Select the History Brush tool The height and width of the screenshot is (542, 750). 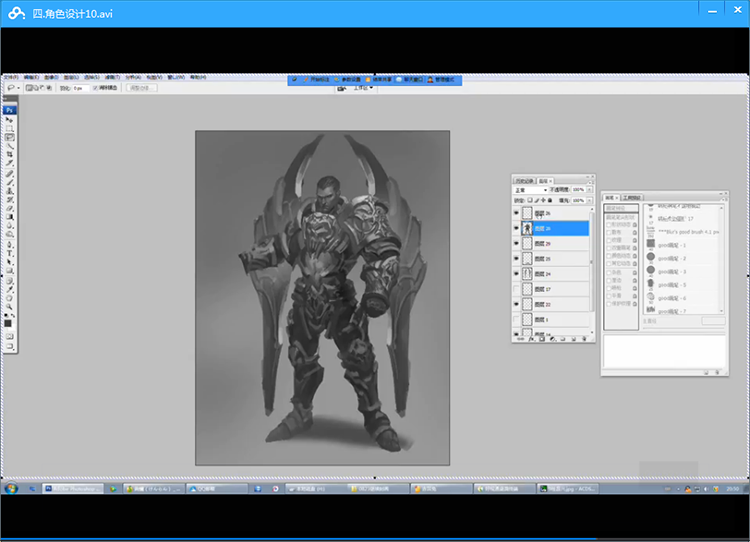pyautogui.click(x=9, y=199)
